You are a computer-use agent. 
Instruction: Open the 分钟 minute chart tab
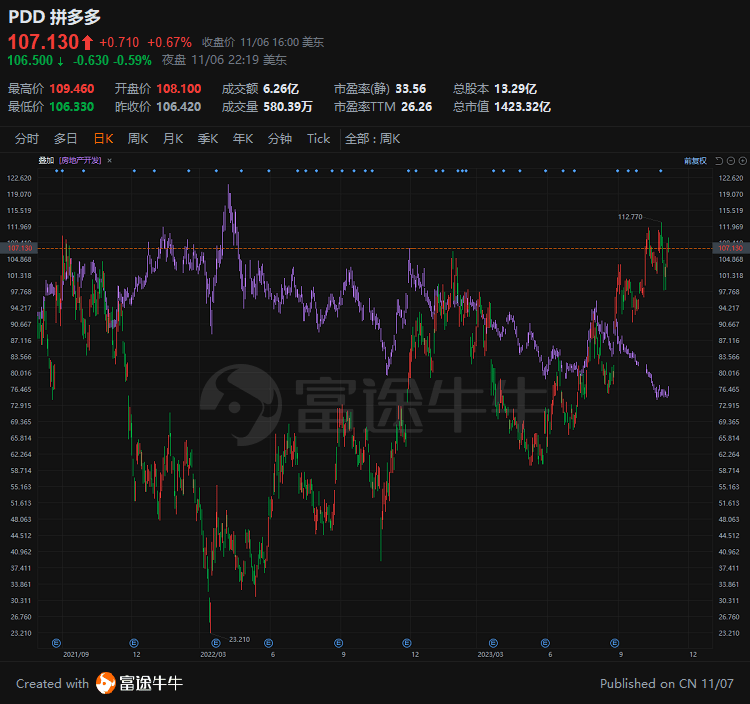point(280,139)
